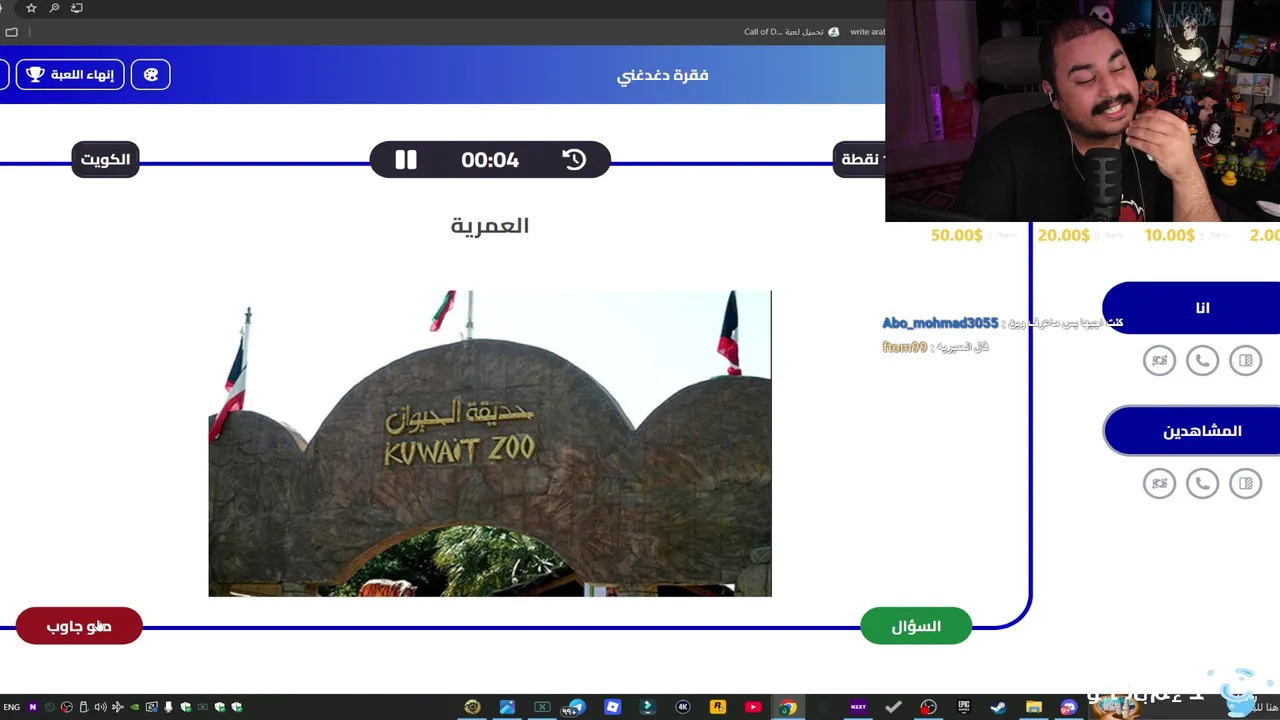The image size is (1280, 720).
Task: Click chat username Abo_mohmad3055
Action: (940, 323)
